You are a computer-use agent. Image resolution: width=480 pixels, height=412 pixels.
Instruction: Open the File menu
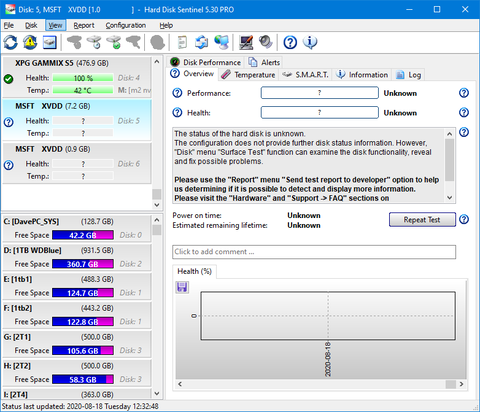[9, 25]
